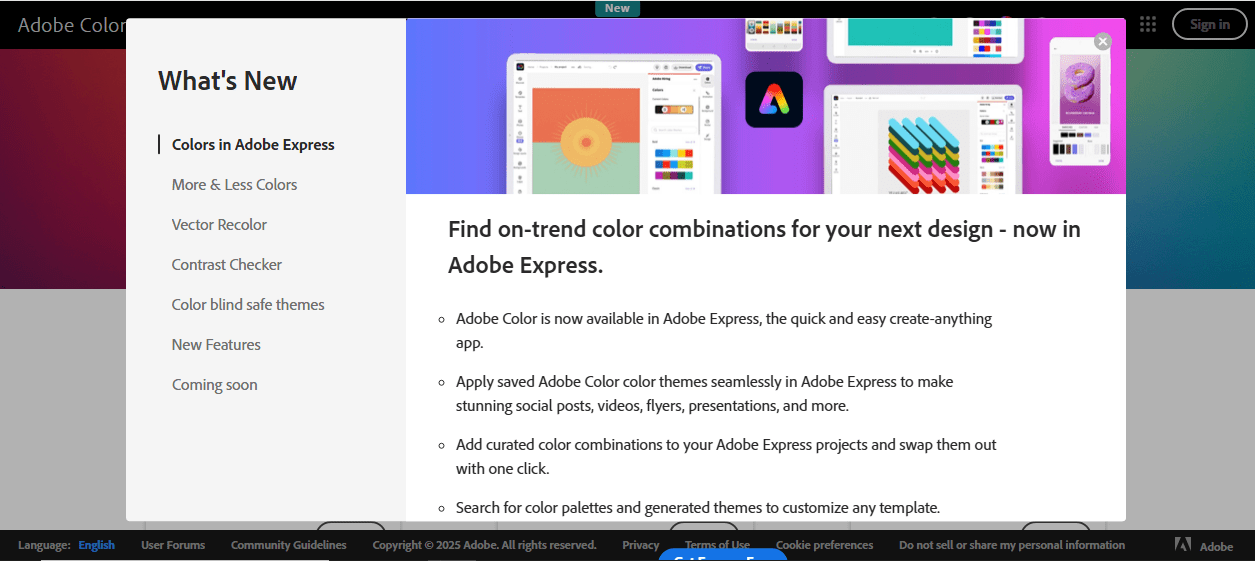Open the User Forums link
The height and width of the screenshot is (561, 1255).
(173, 545)
